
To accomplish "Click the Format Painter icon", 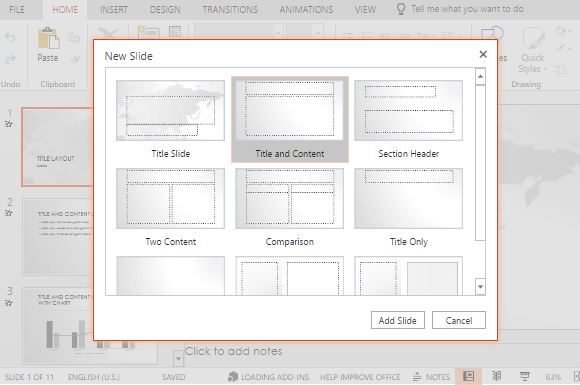I will coord(76,59).
